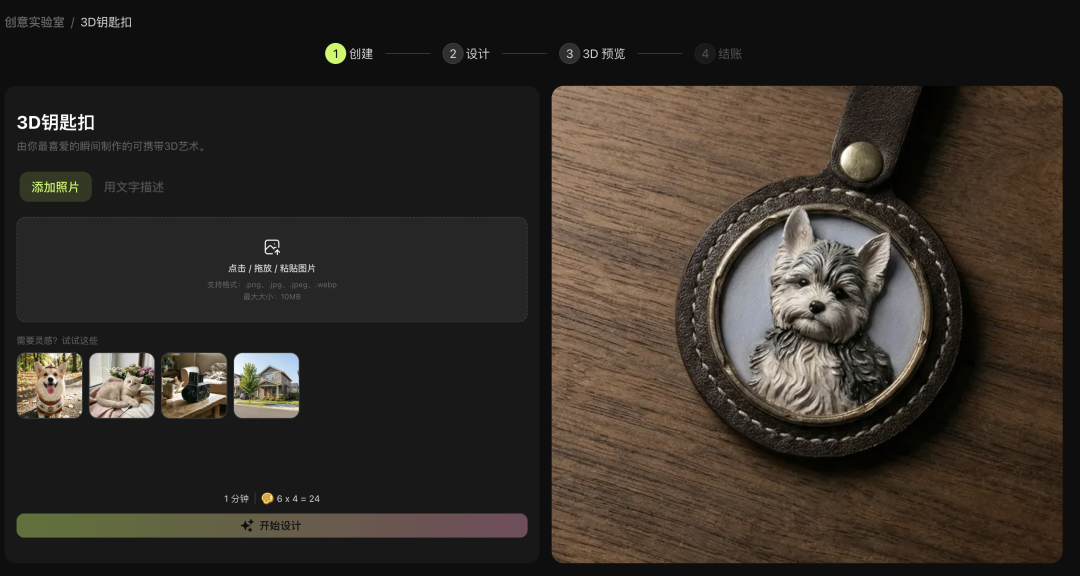Click the 设计 step label
Viewport: 1080px width, 576px height.
477,54
